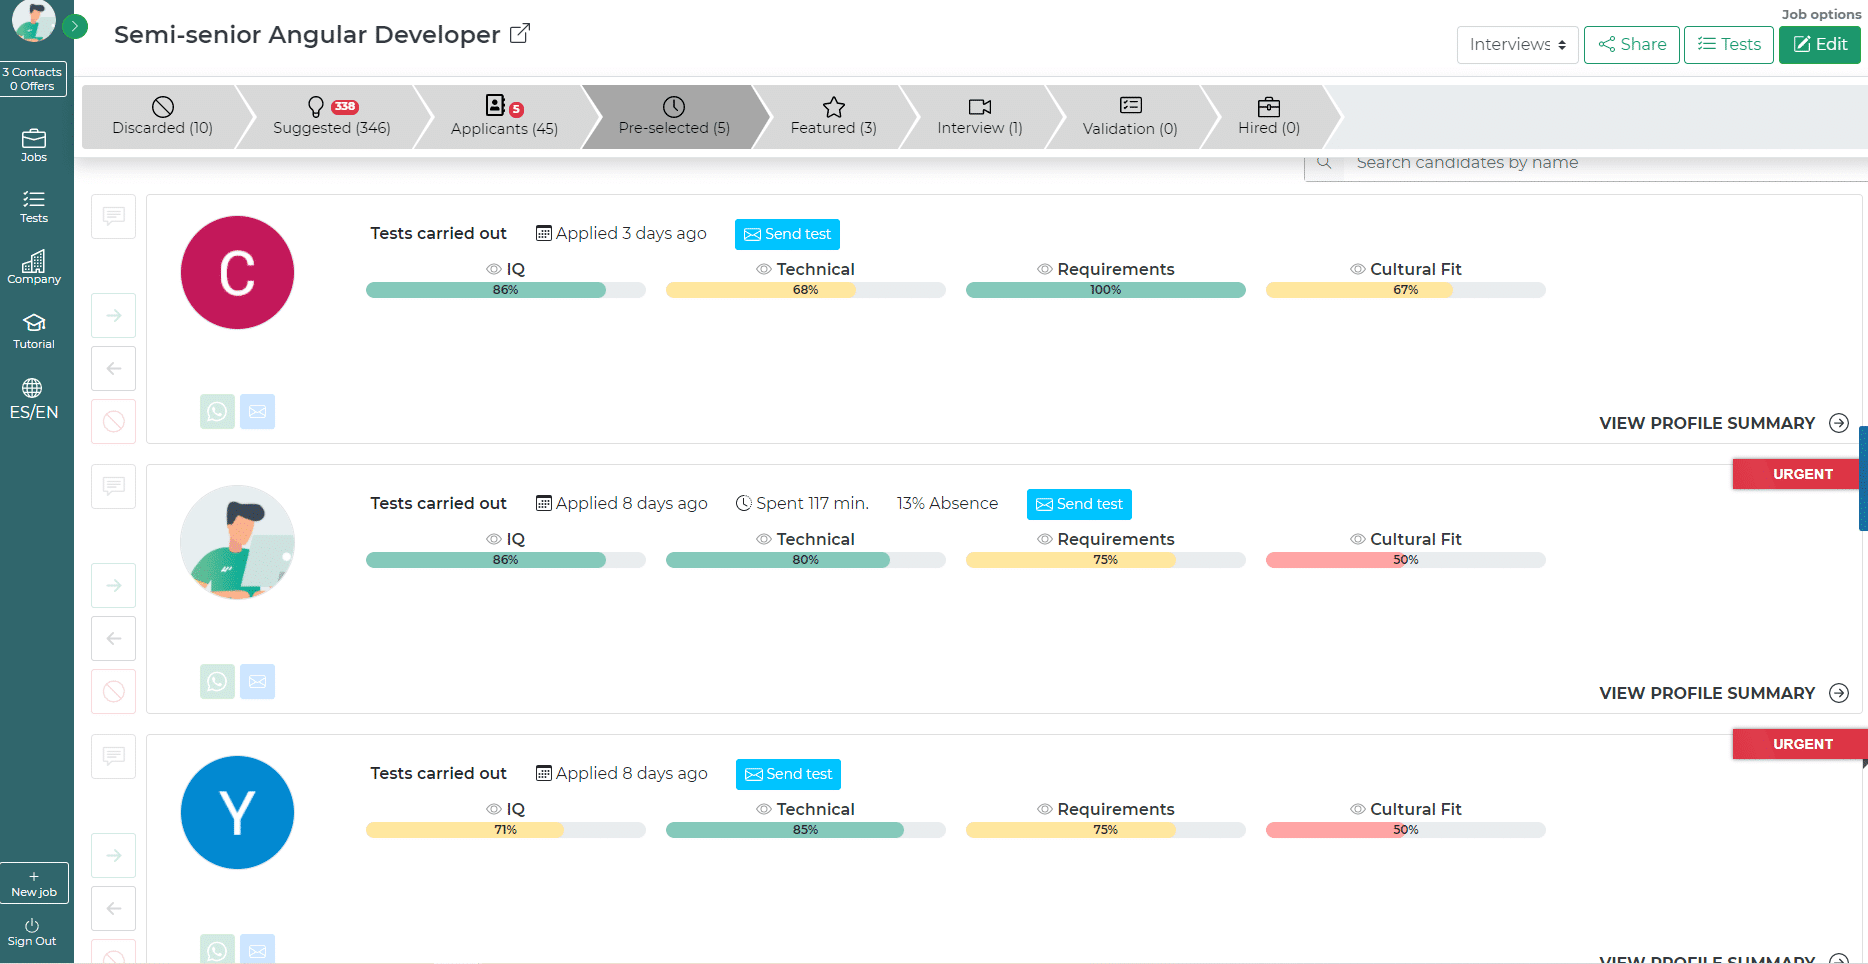Contact second candidate via WhatsApp icon
Viewport: 1868px width, 964px height.
217,682
